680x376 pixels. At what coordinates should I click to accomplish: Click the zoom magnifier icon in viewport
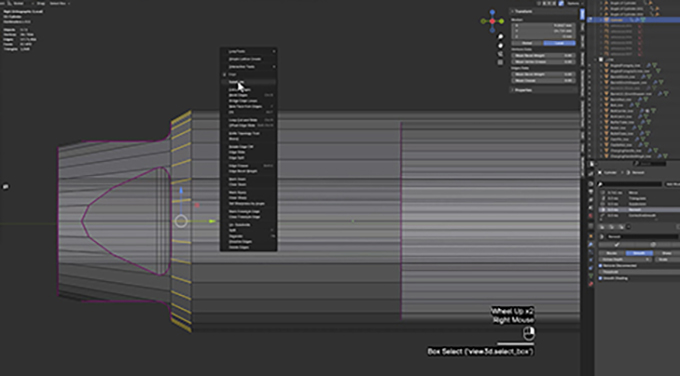pos(500,37)
